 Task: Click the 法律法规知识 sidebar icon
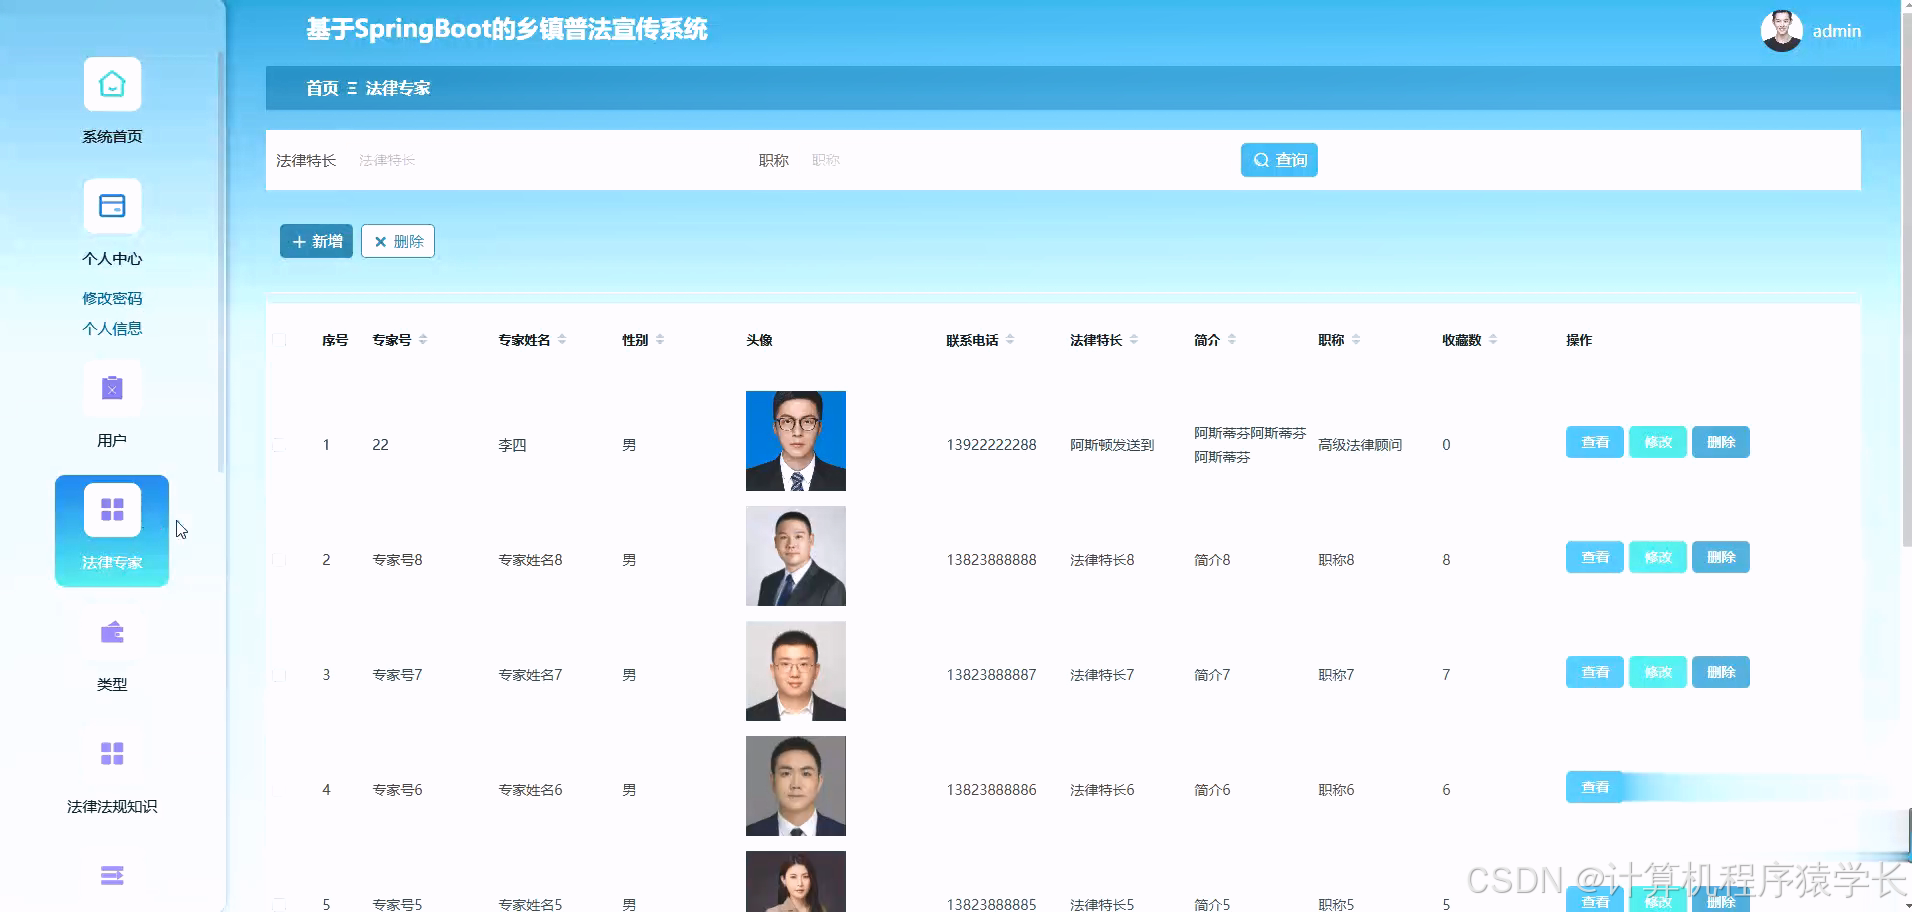[111, 752]
